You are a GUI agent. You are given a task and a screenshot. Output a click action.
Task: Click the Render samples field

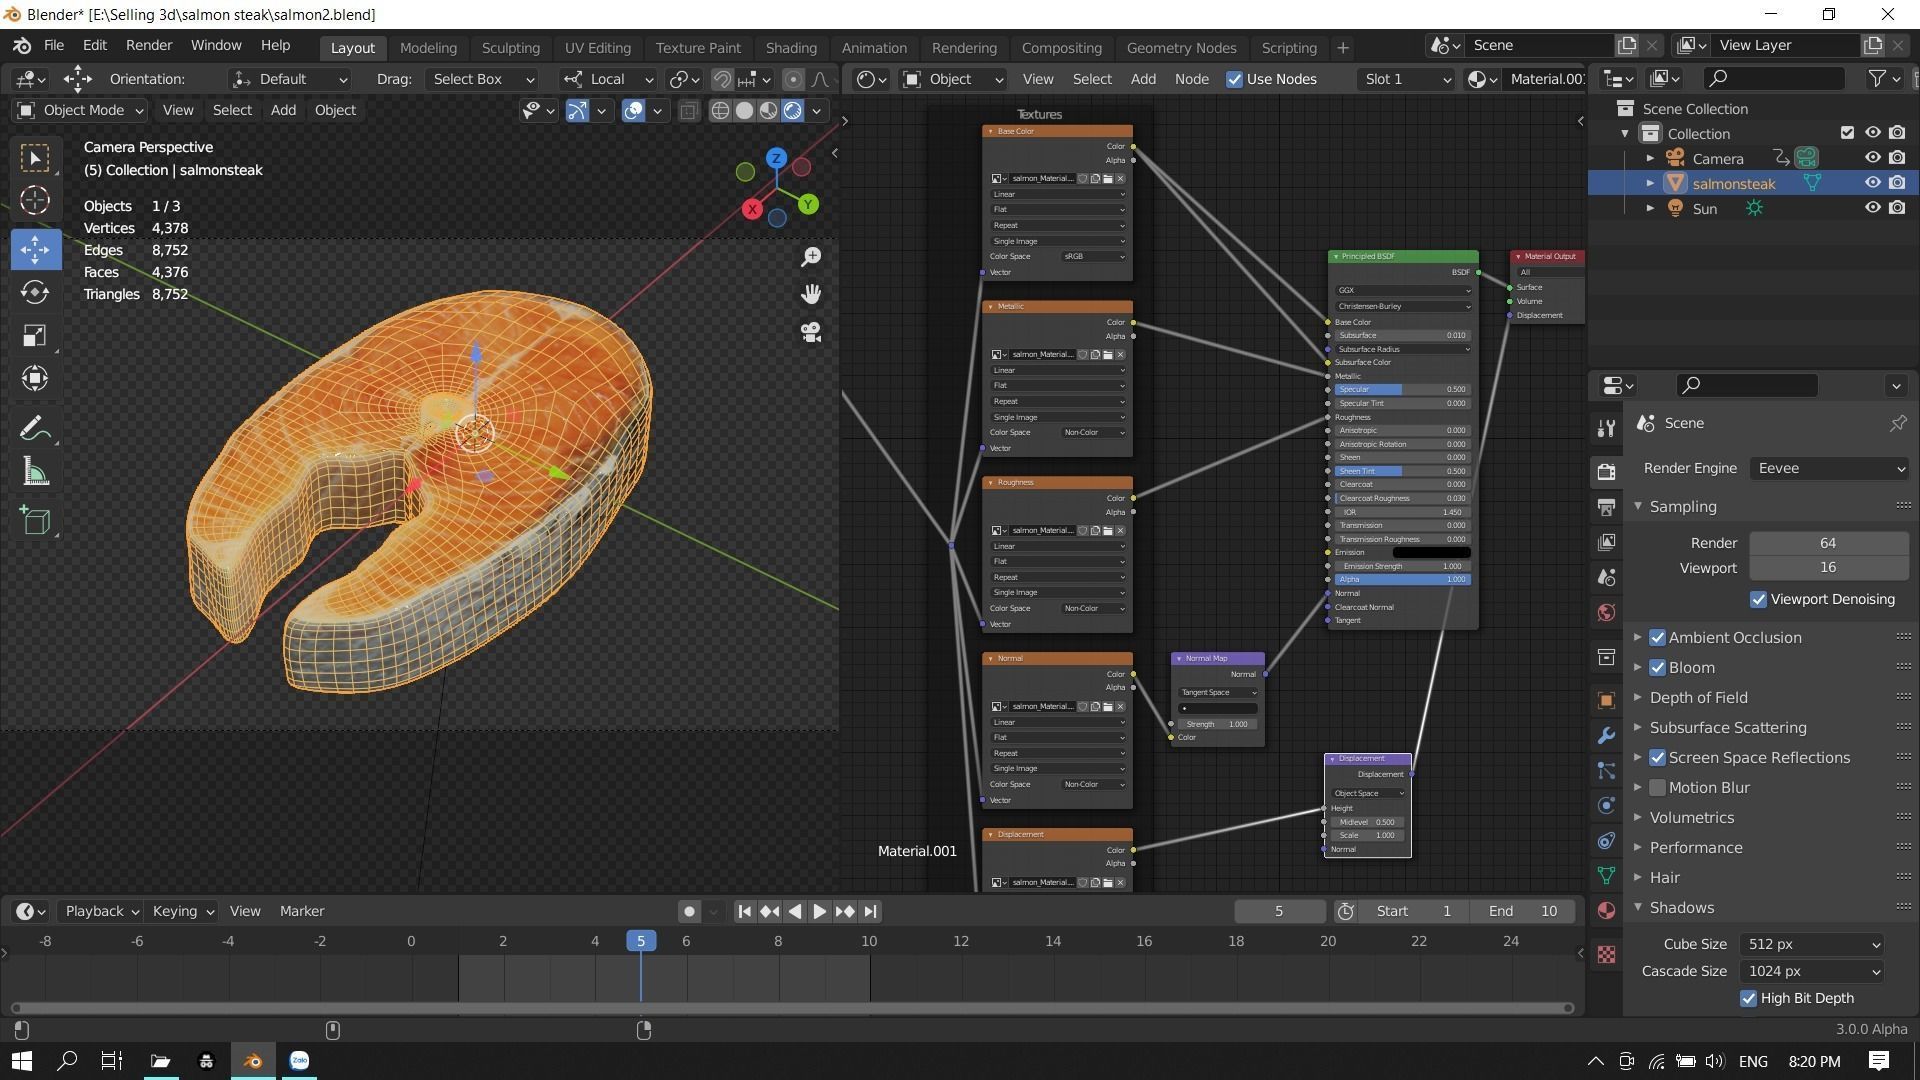coord(1828,543)
